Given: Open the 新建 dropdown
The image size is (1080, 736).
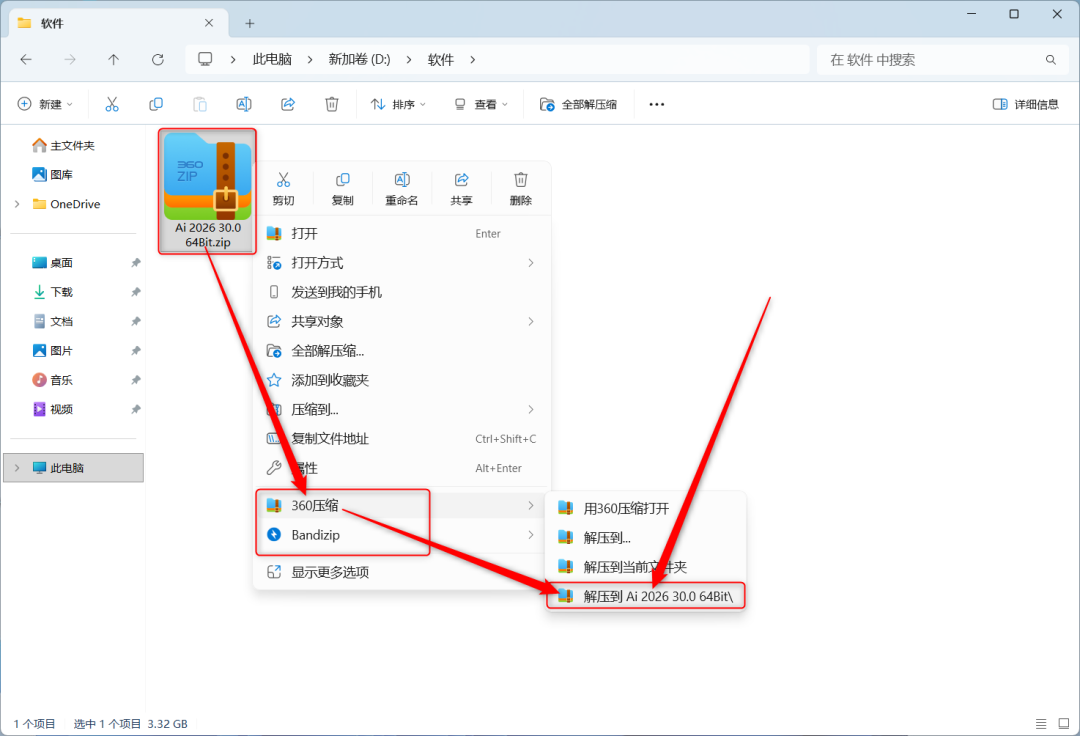Looking at the screenshot, I should pos(45,104).
